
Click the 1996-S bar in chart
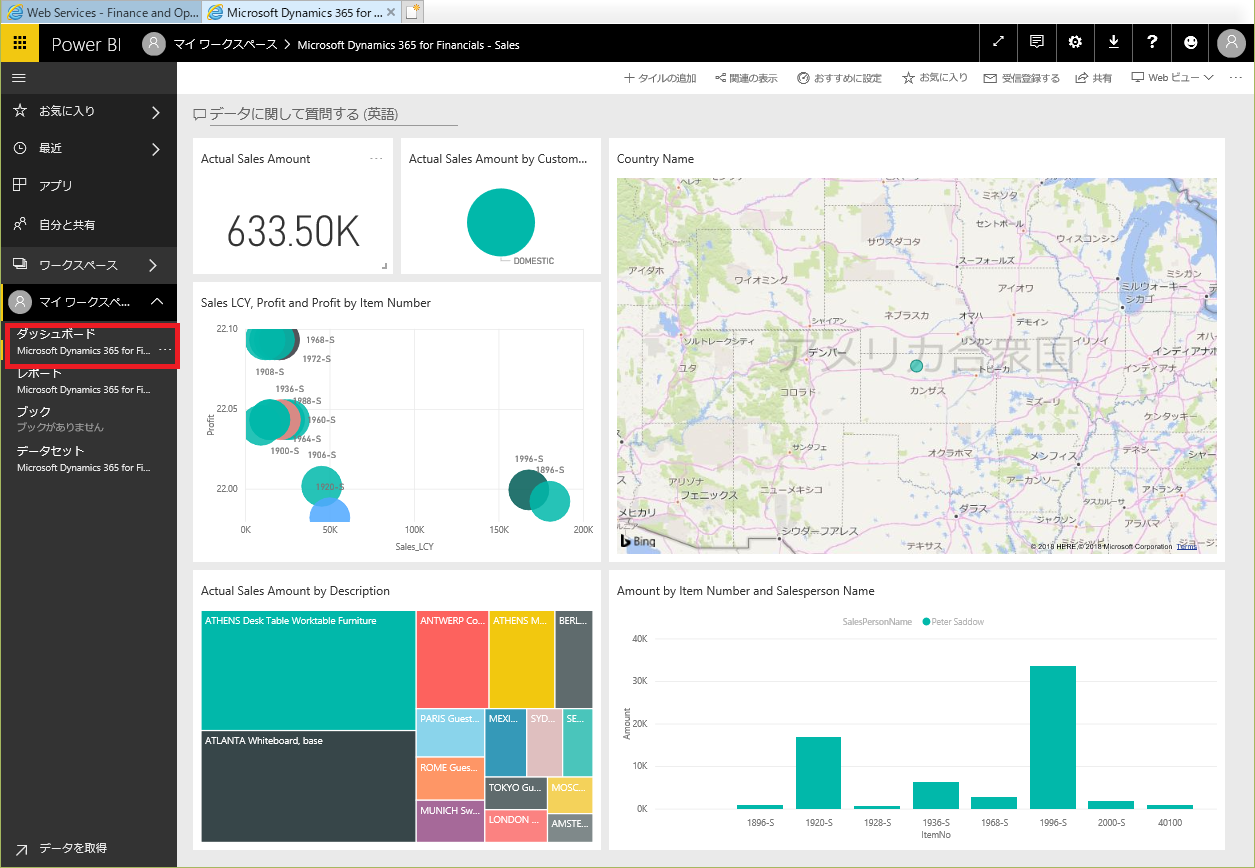(1052, 737)
